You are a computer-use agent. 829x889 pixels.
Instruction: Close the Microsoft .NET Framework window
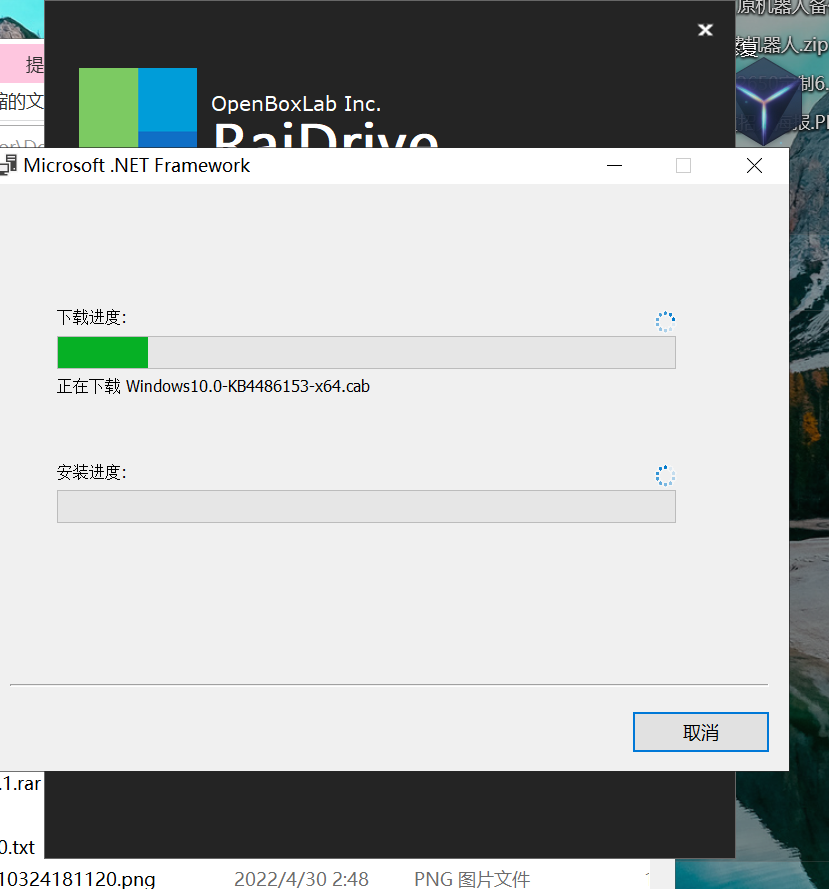pos(754,166)
